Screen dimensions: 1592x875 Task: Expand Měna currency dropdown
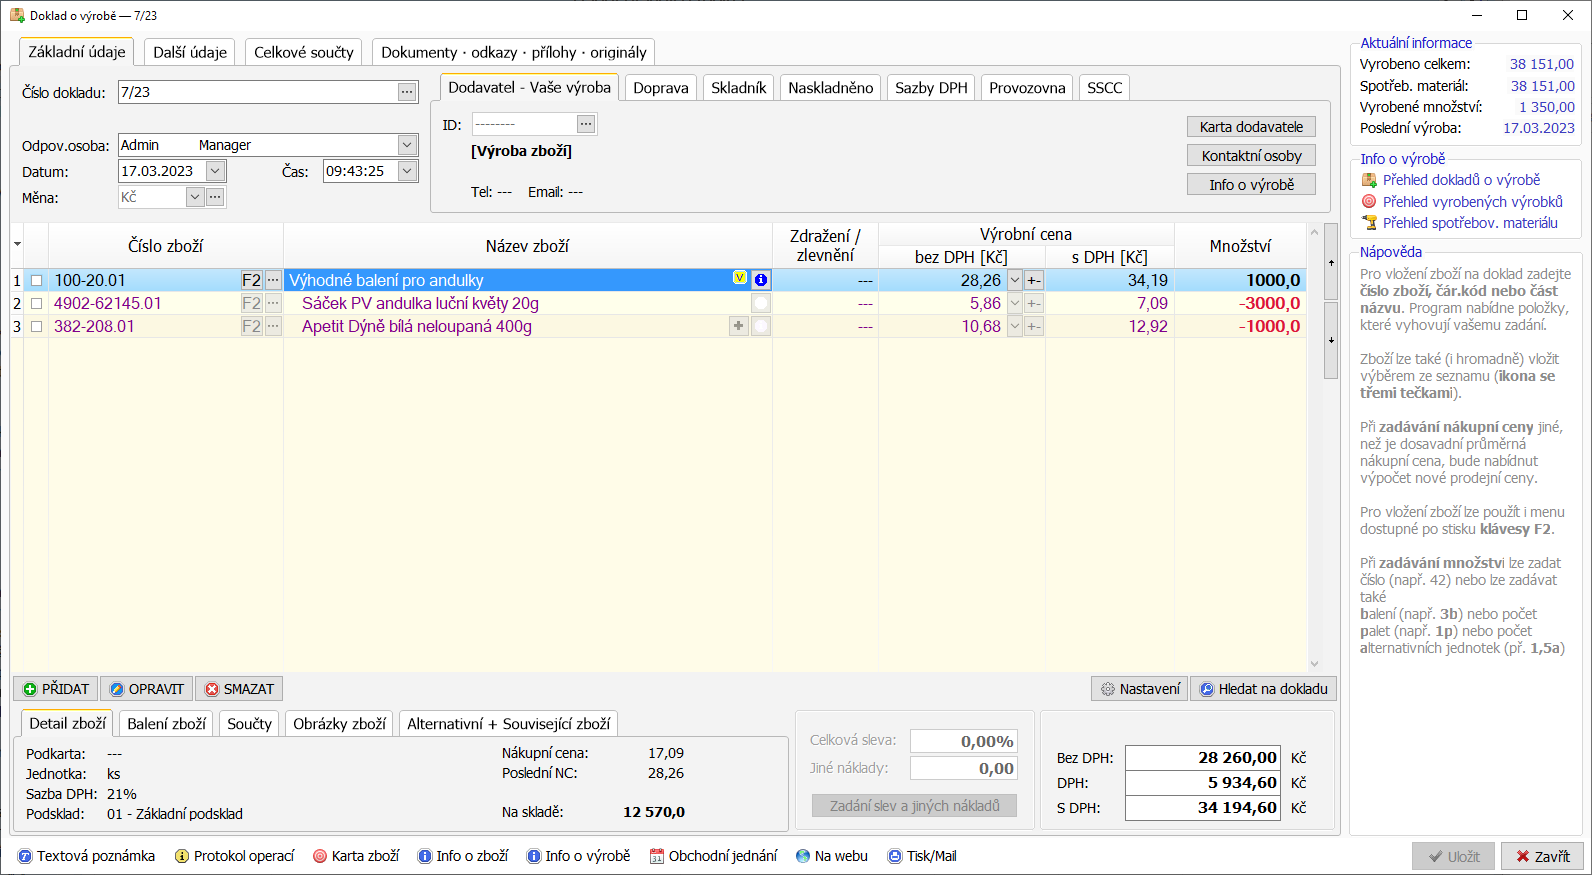pyautogui.click(x=195, y=197)
